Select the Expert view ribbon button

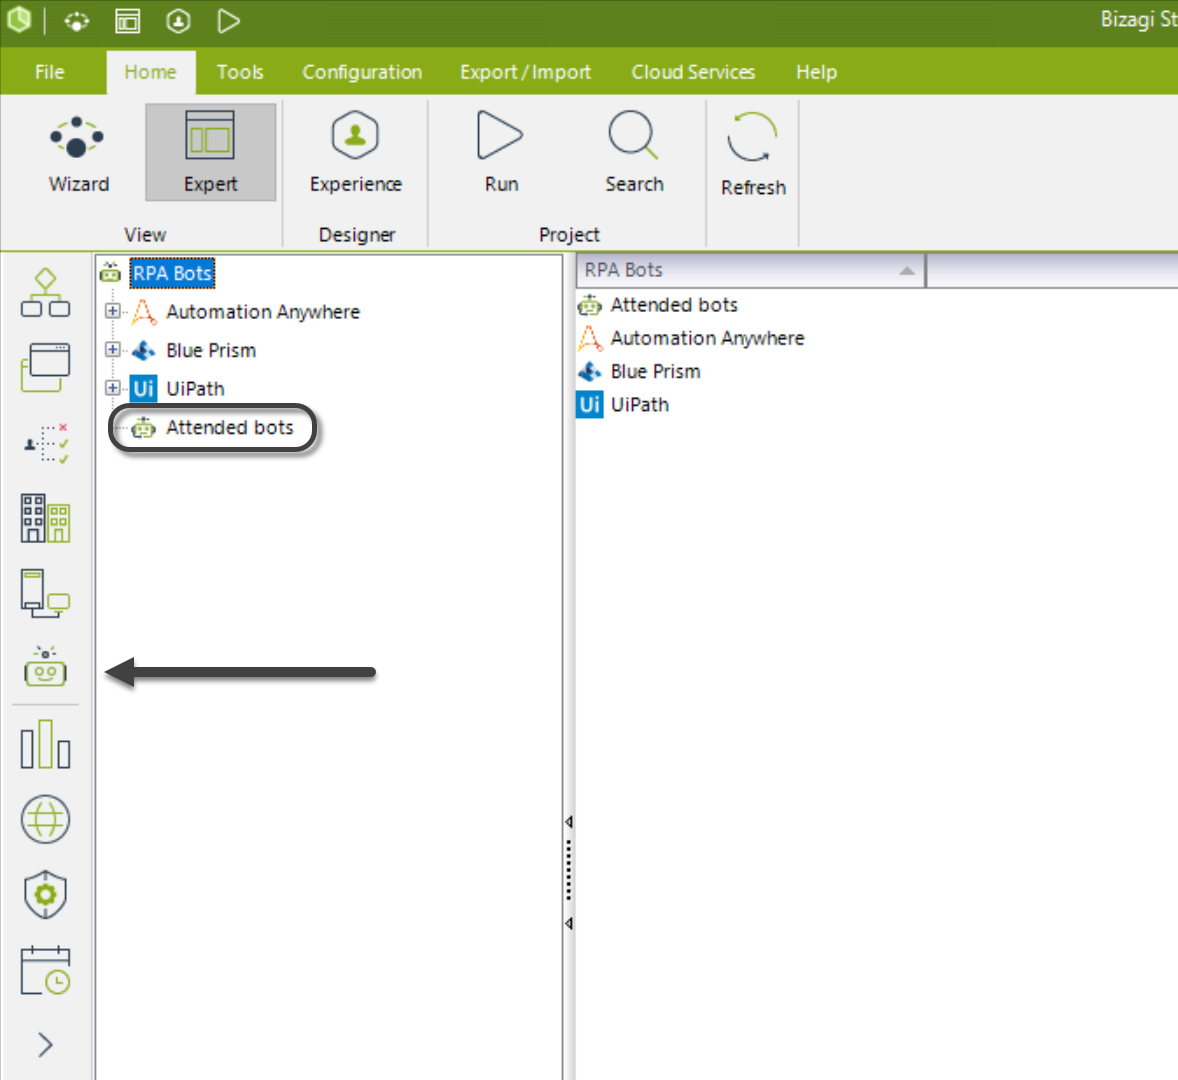[210, 153]
